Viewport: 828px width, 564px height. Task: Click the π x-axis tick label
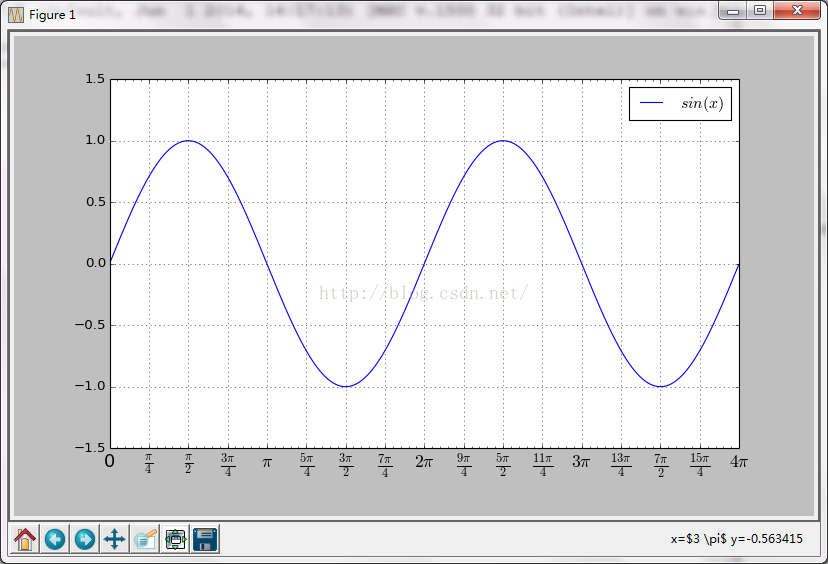(x=267, y=463)
